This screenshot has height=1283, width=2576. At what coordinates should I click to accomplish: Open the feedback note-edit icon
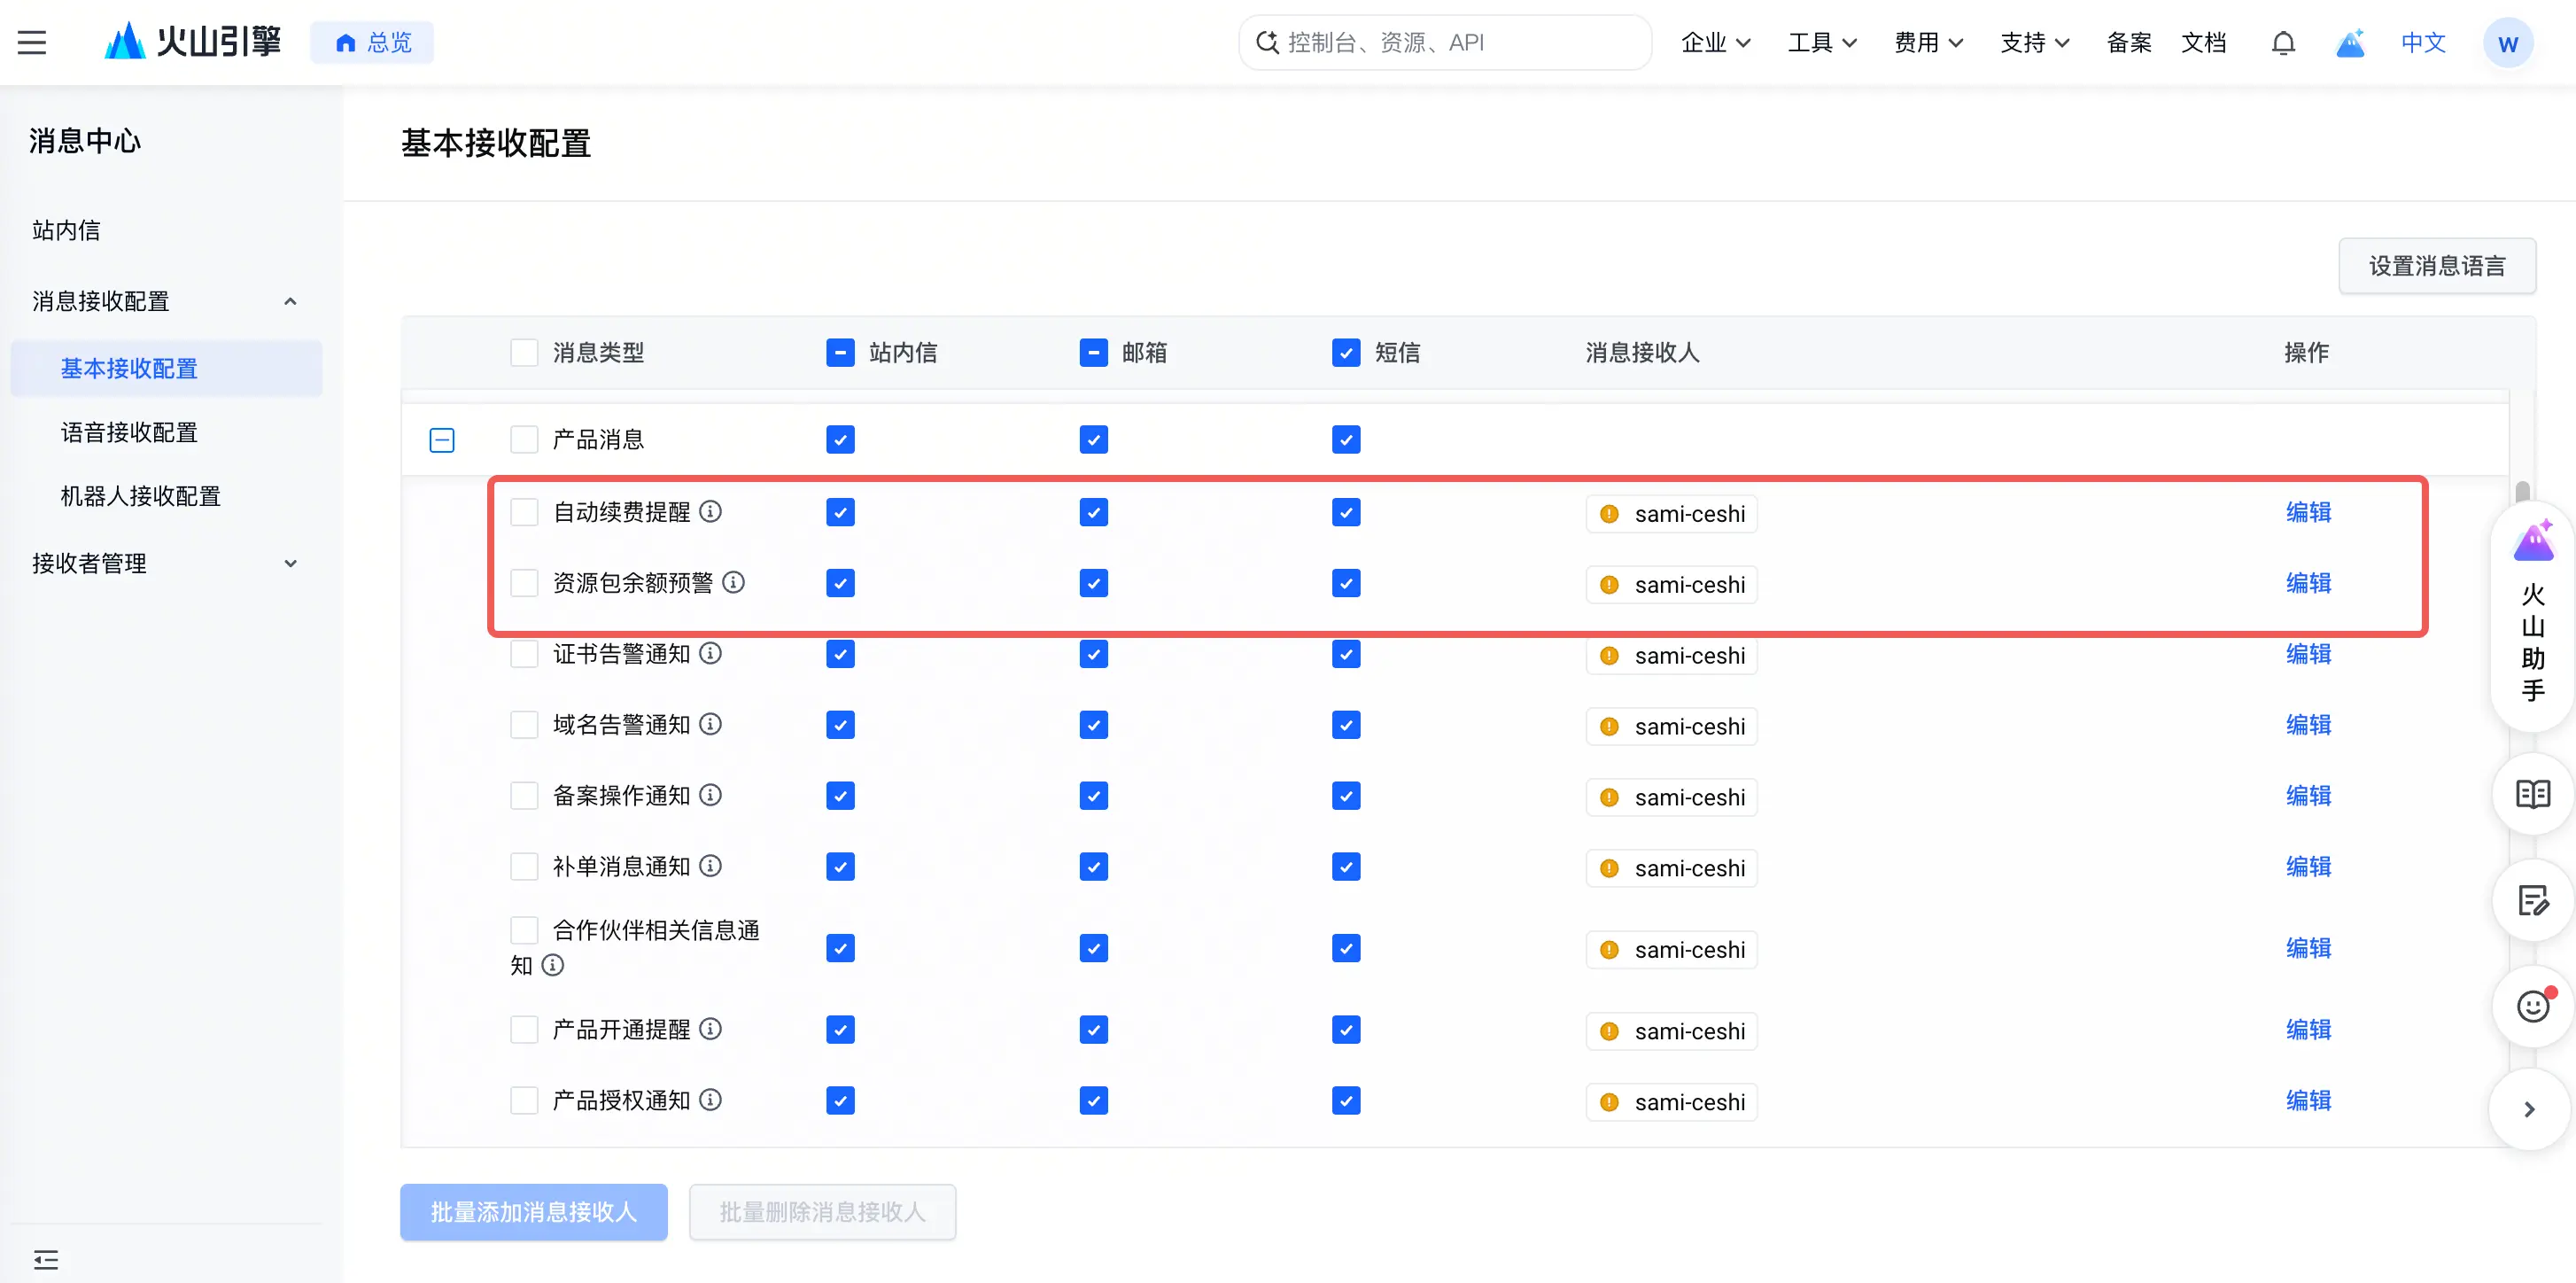[x=2533, y=900]
